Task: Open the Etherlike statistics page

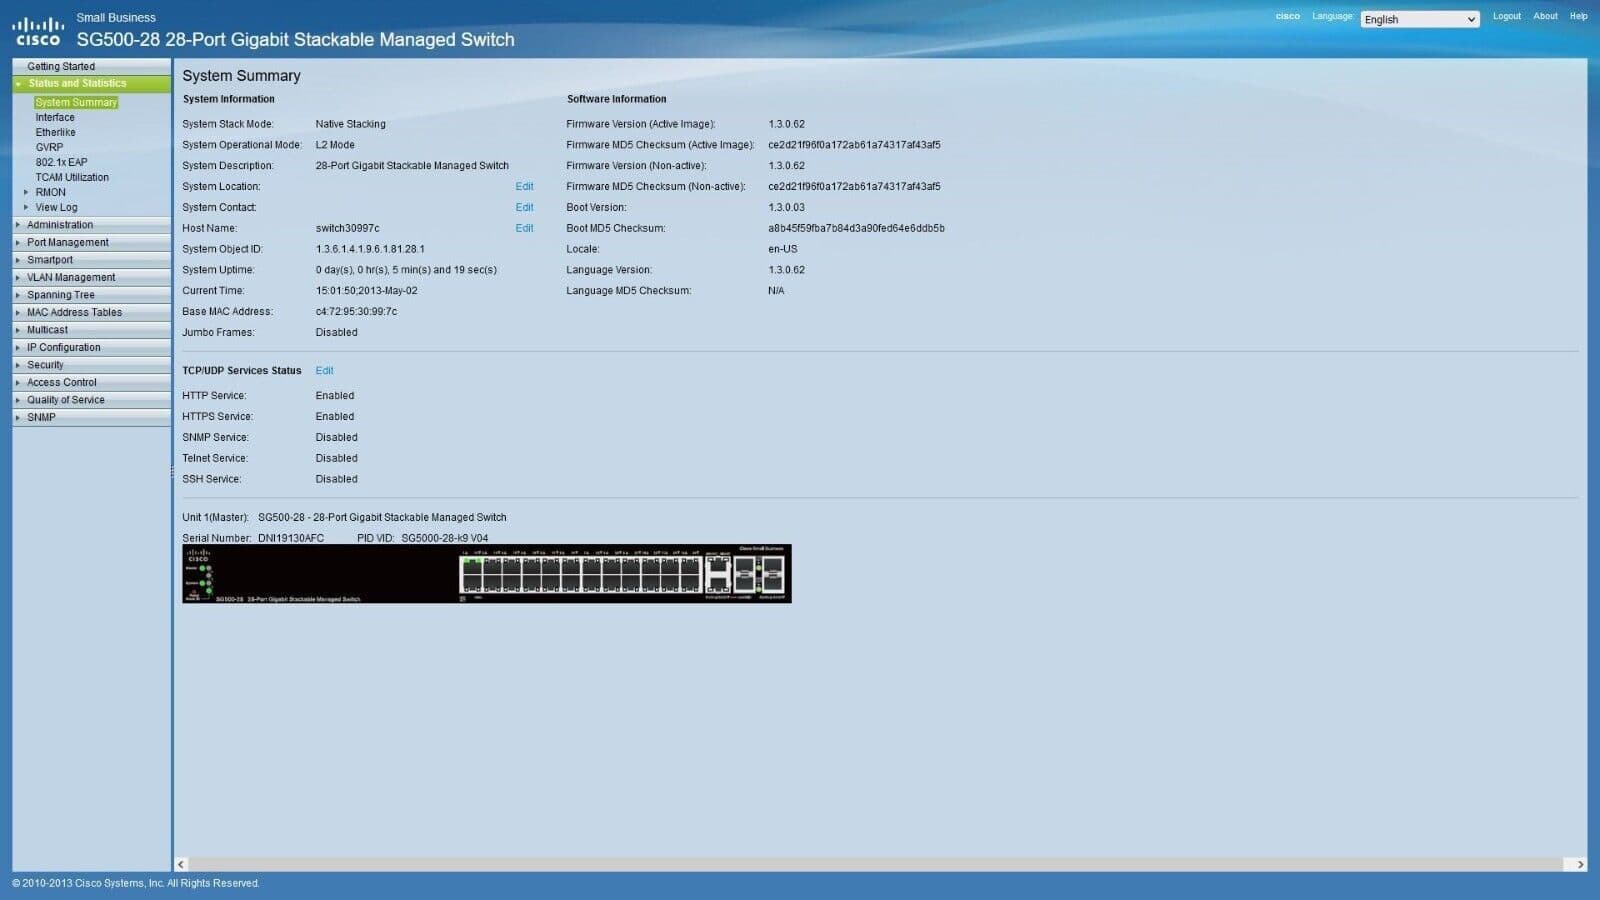Action: pyautogui.click(x=55, y=132)
